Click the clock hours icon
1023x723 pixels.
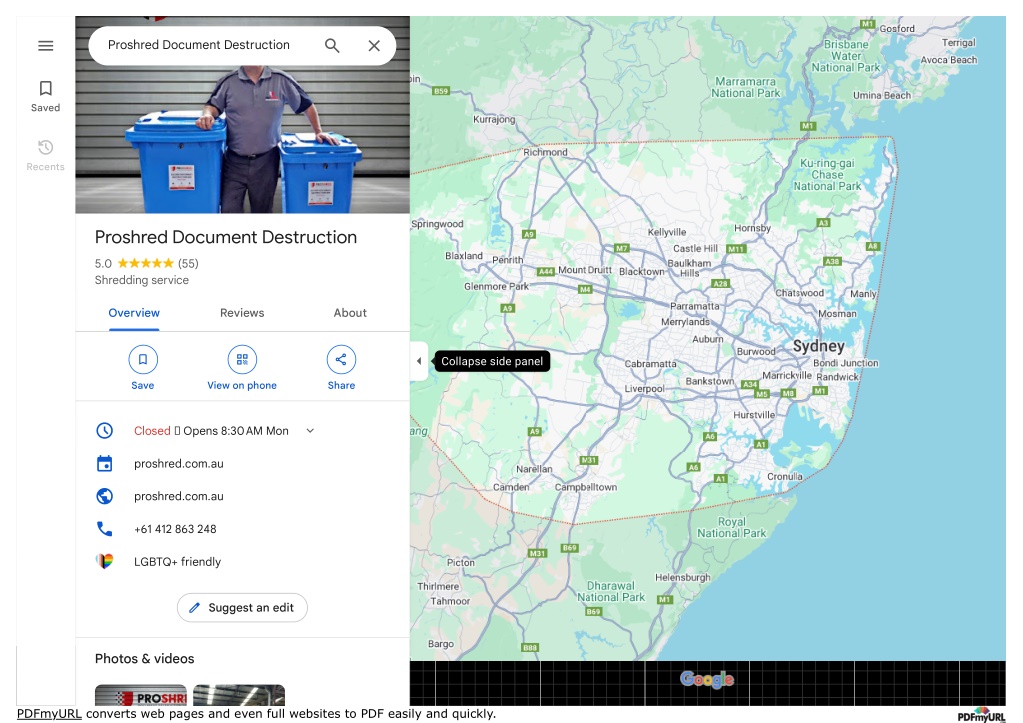point(104,431)
